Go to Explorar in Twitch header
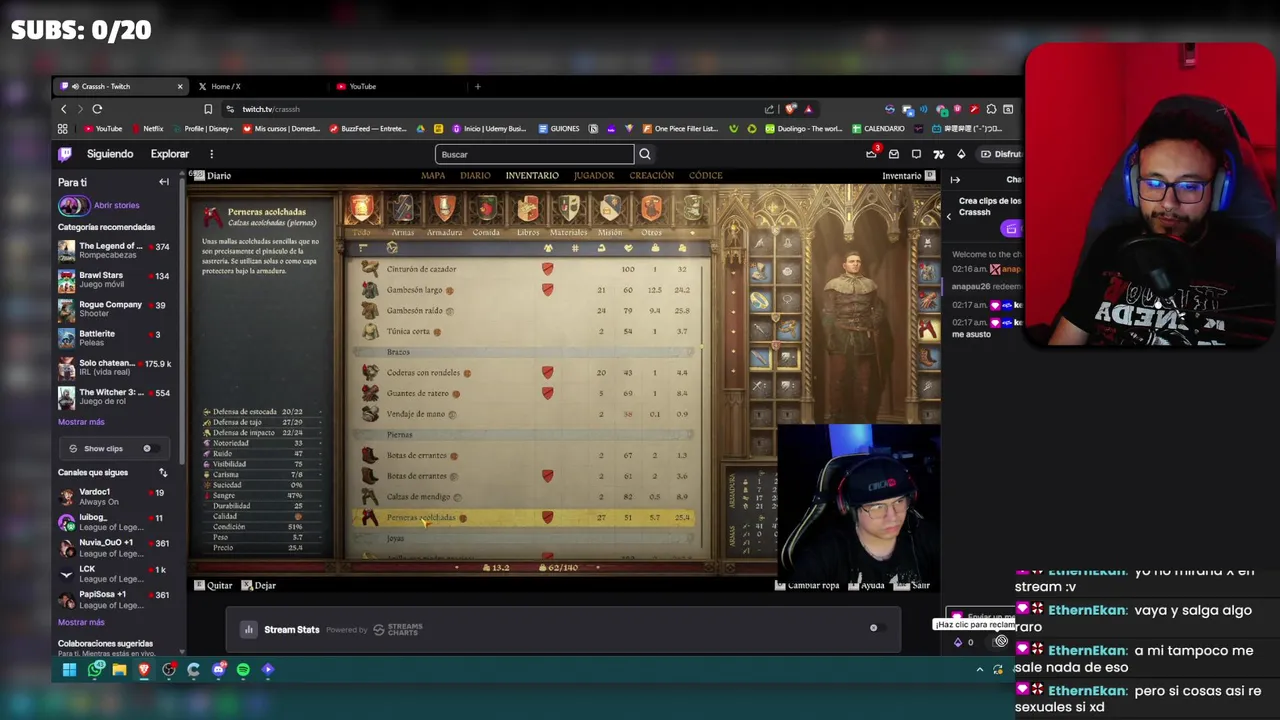The image size is (1280, 720). pos(170,154)
